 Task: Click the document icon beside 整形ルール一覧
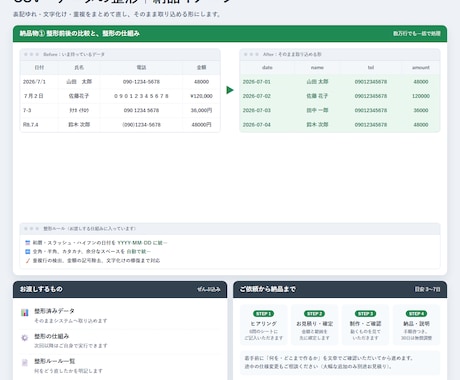tap(25, 363)
